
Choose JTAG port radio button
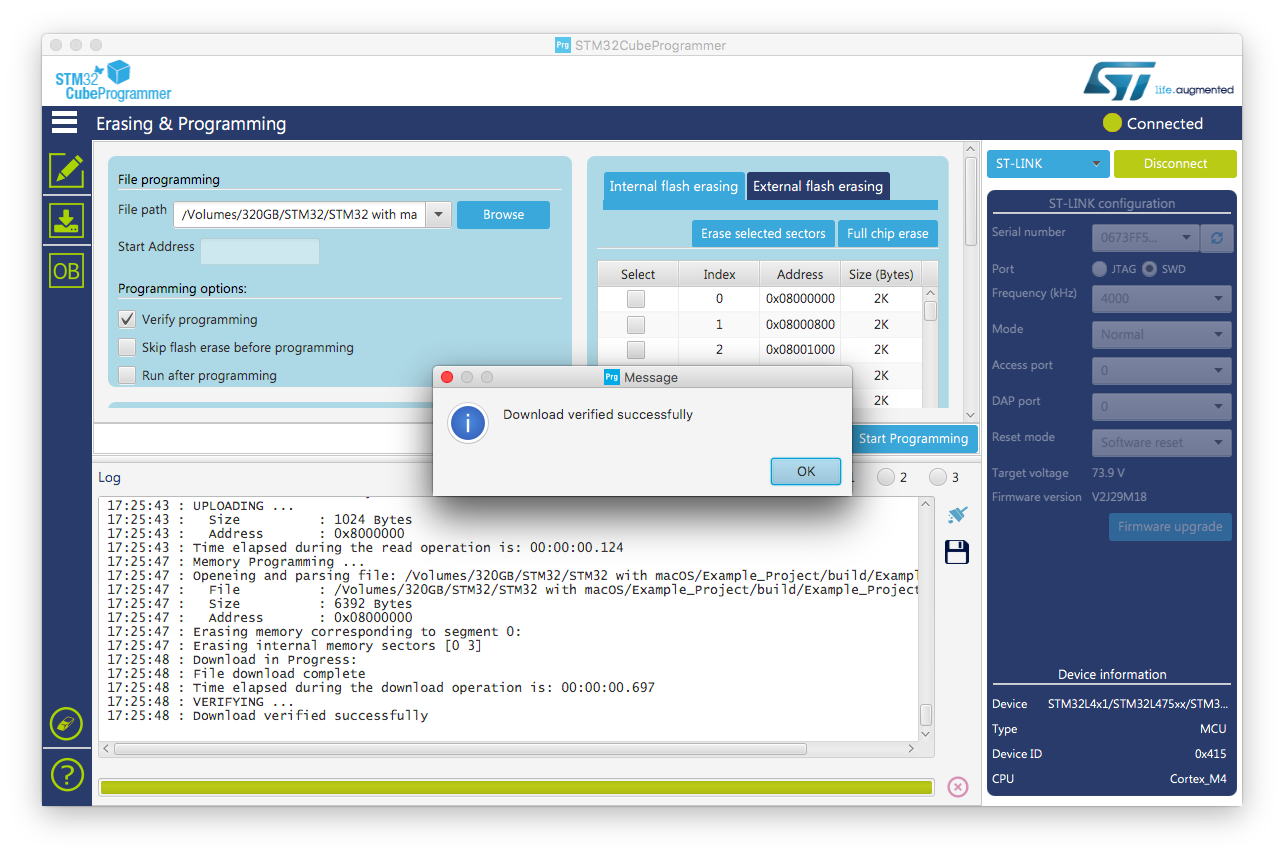point(1100,269)
